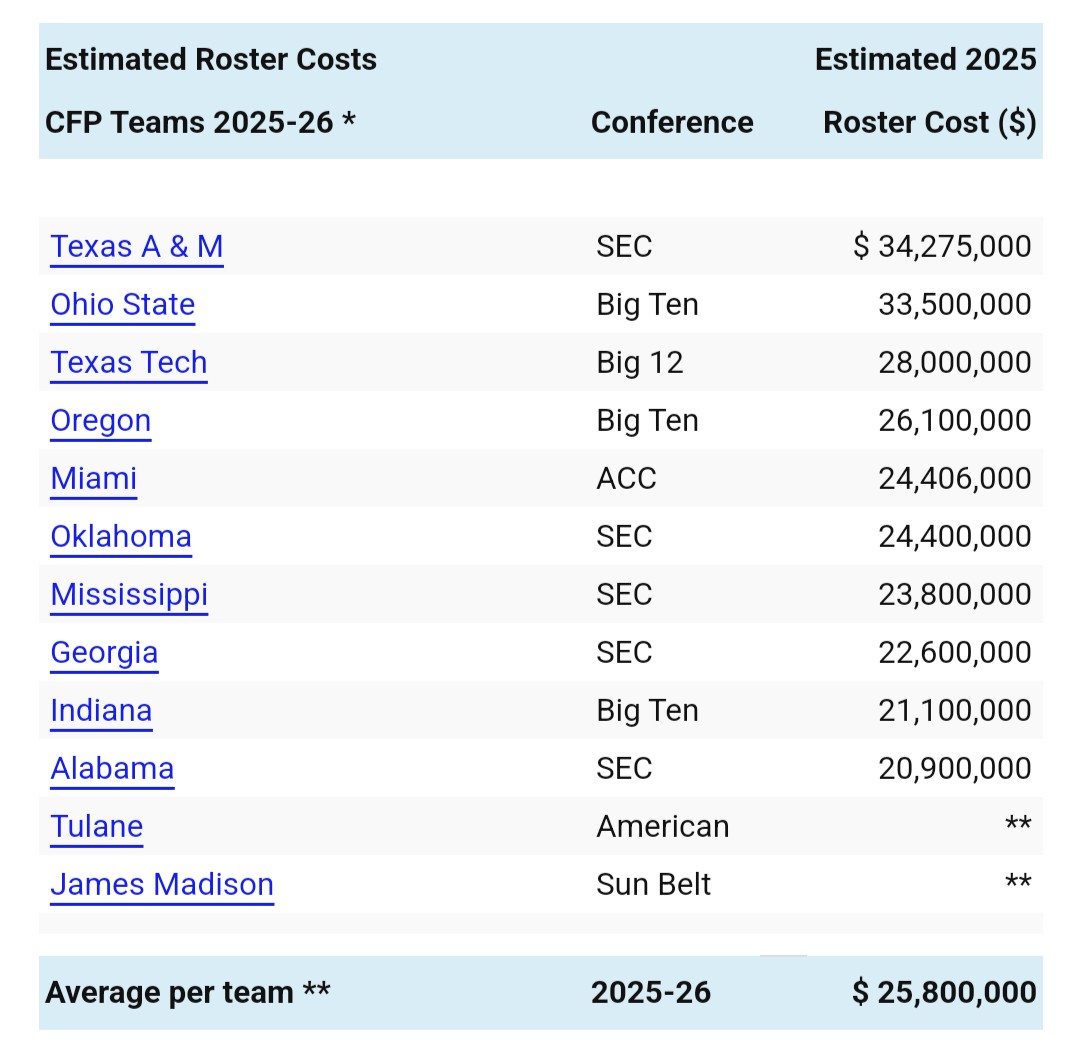Click the ACC conference cell
1080x1050 pixels.
pyautogui.click(x=627, y=479)
